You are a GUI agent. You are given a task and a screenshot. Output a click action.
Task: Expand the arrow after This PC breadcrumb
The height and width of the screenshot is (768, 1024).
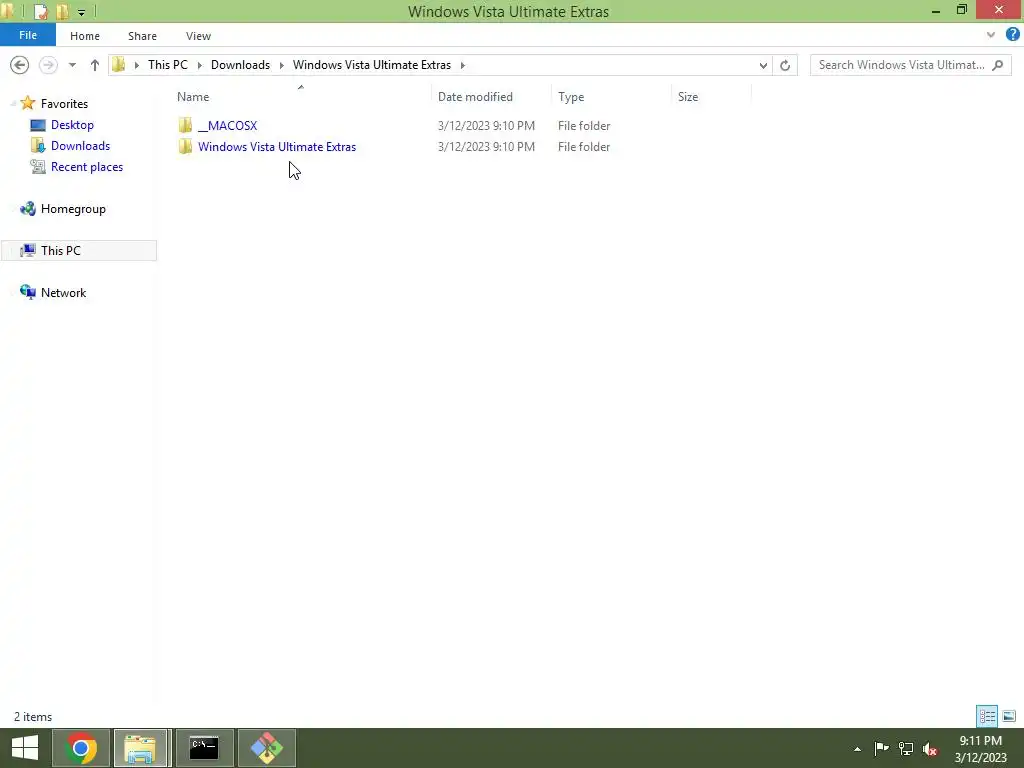tap(200, 65)
